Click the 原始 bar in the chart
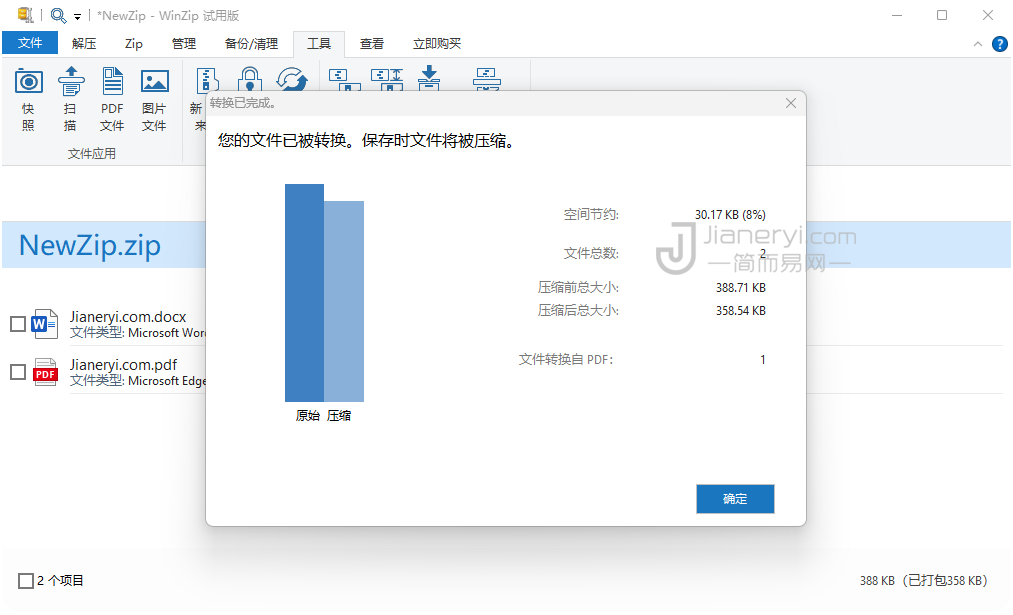1013x615 pixels. [304, 293]
